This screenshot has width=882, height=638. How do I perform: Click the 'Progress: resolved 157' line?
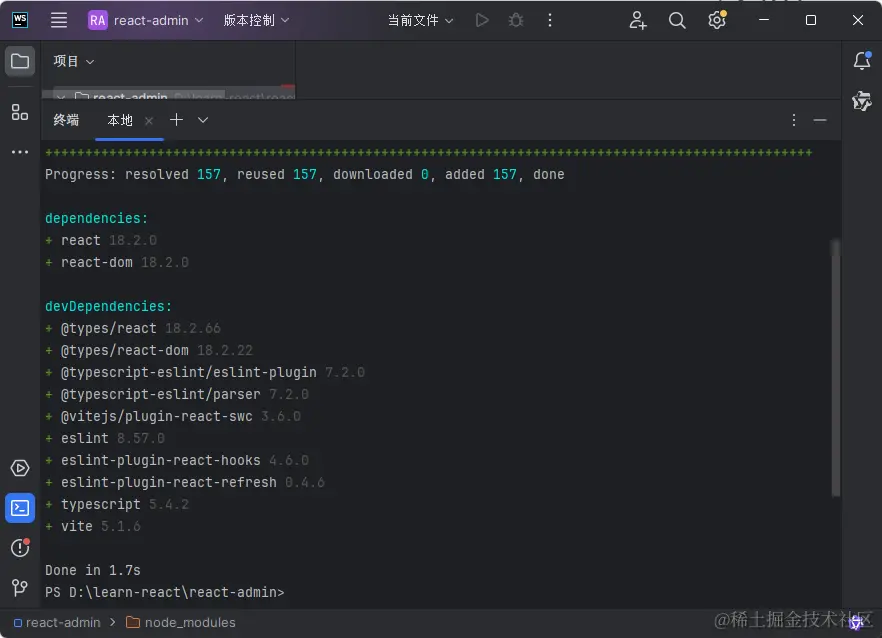point(304,174)
